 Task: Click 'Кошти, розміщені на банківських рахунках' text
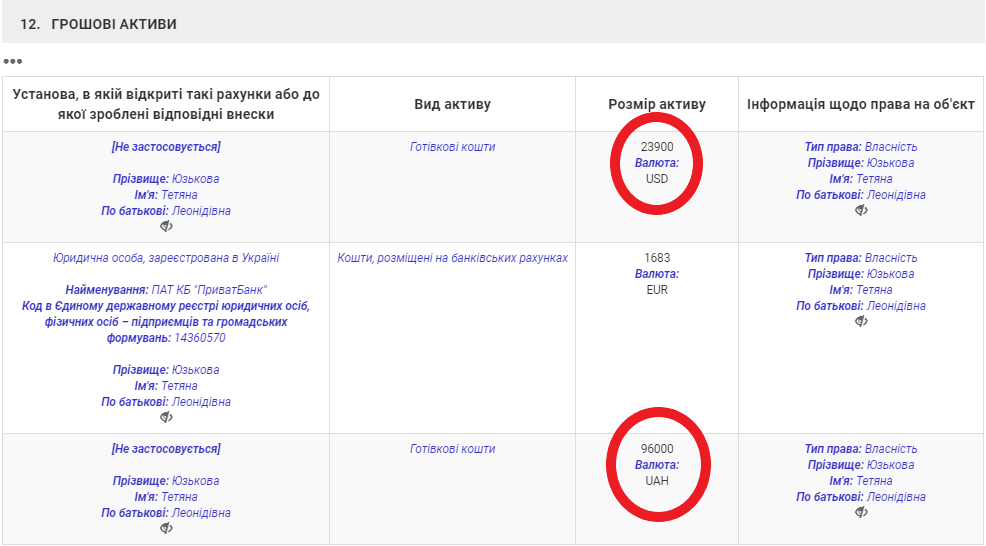[452, 258]
